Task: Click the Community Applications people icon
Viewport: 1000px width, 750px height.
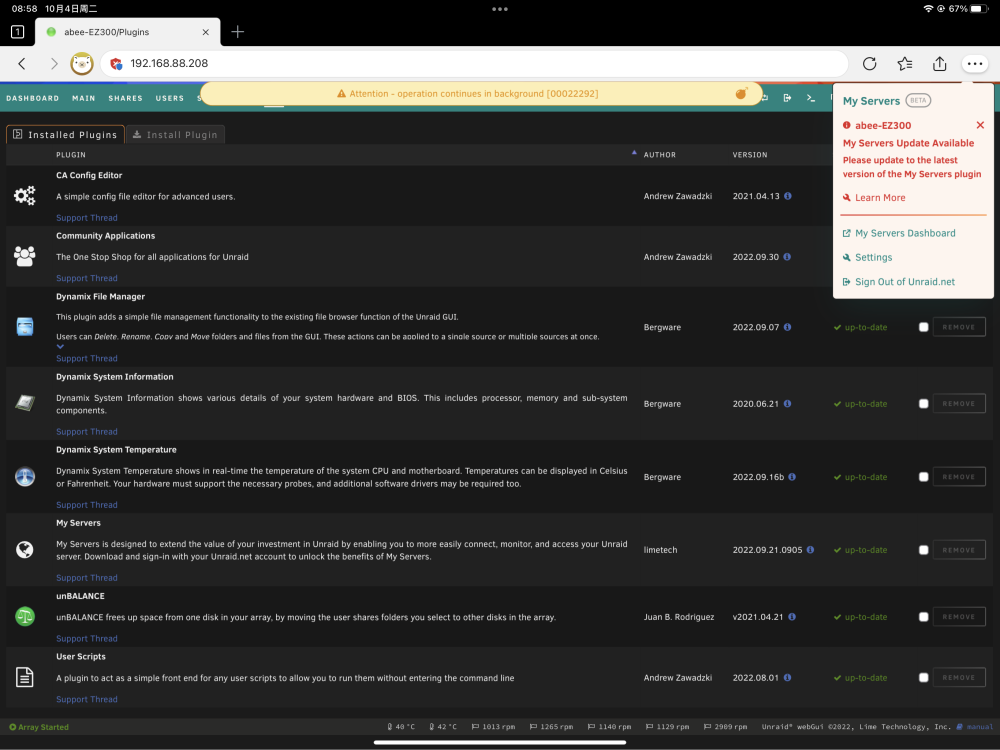Action: click(25, 256)
